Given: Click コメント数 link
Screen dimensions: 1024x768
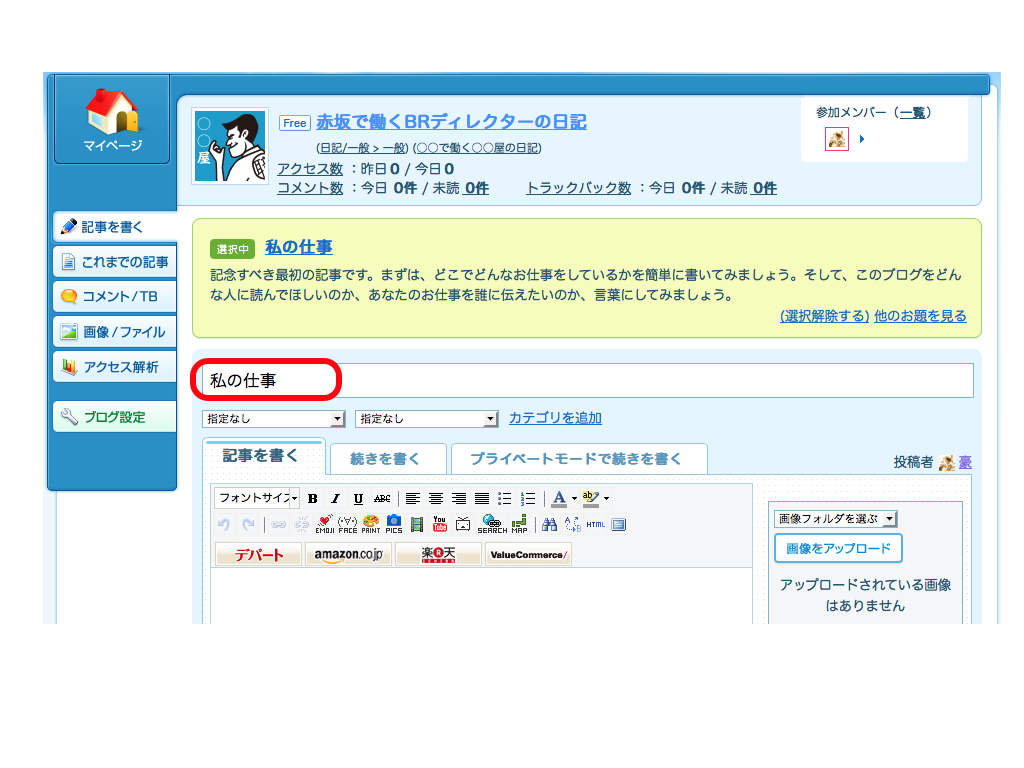Looking at the screenshot, I should coord(310,188).
